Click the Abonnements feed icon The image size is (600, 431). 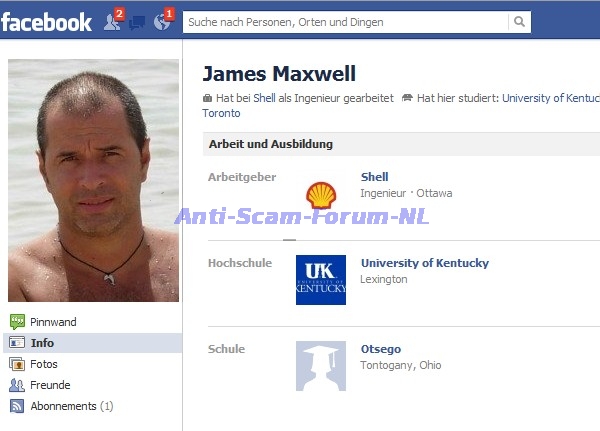(17, 406)
